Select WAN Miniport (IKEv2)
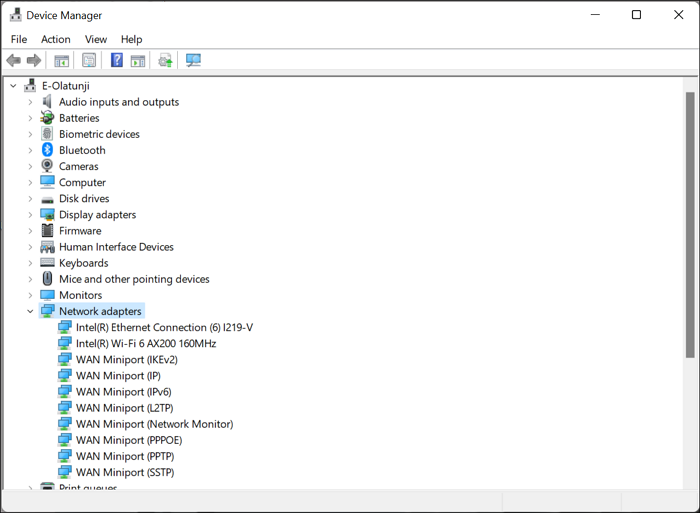This screenshot has width=700, height=513. click(x=127, y=359)
